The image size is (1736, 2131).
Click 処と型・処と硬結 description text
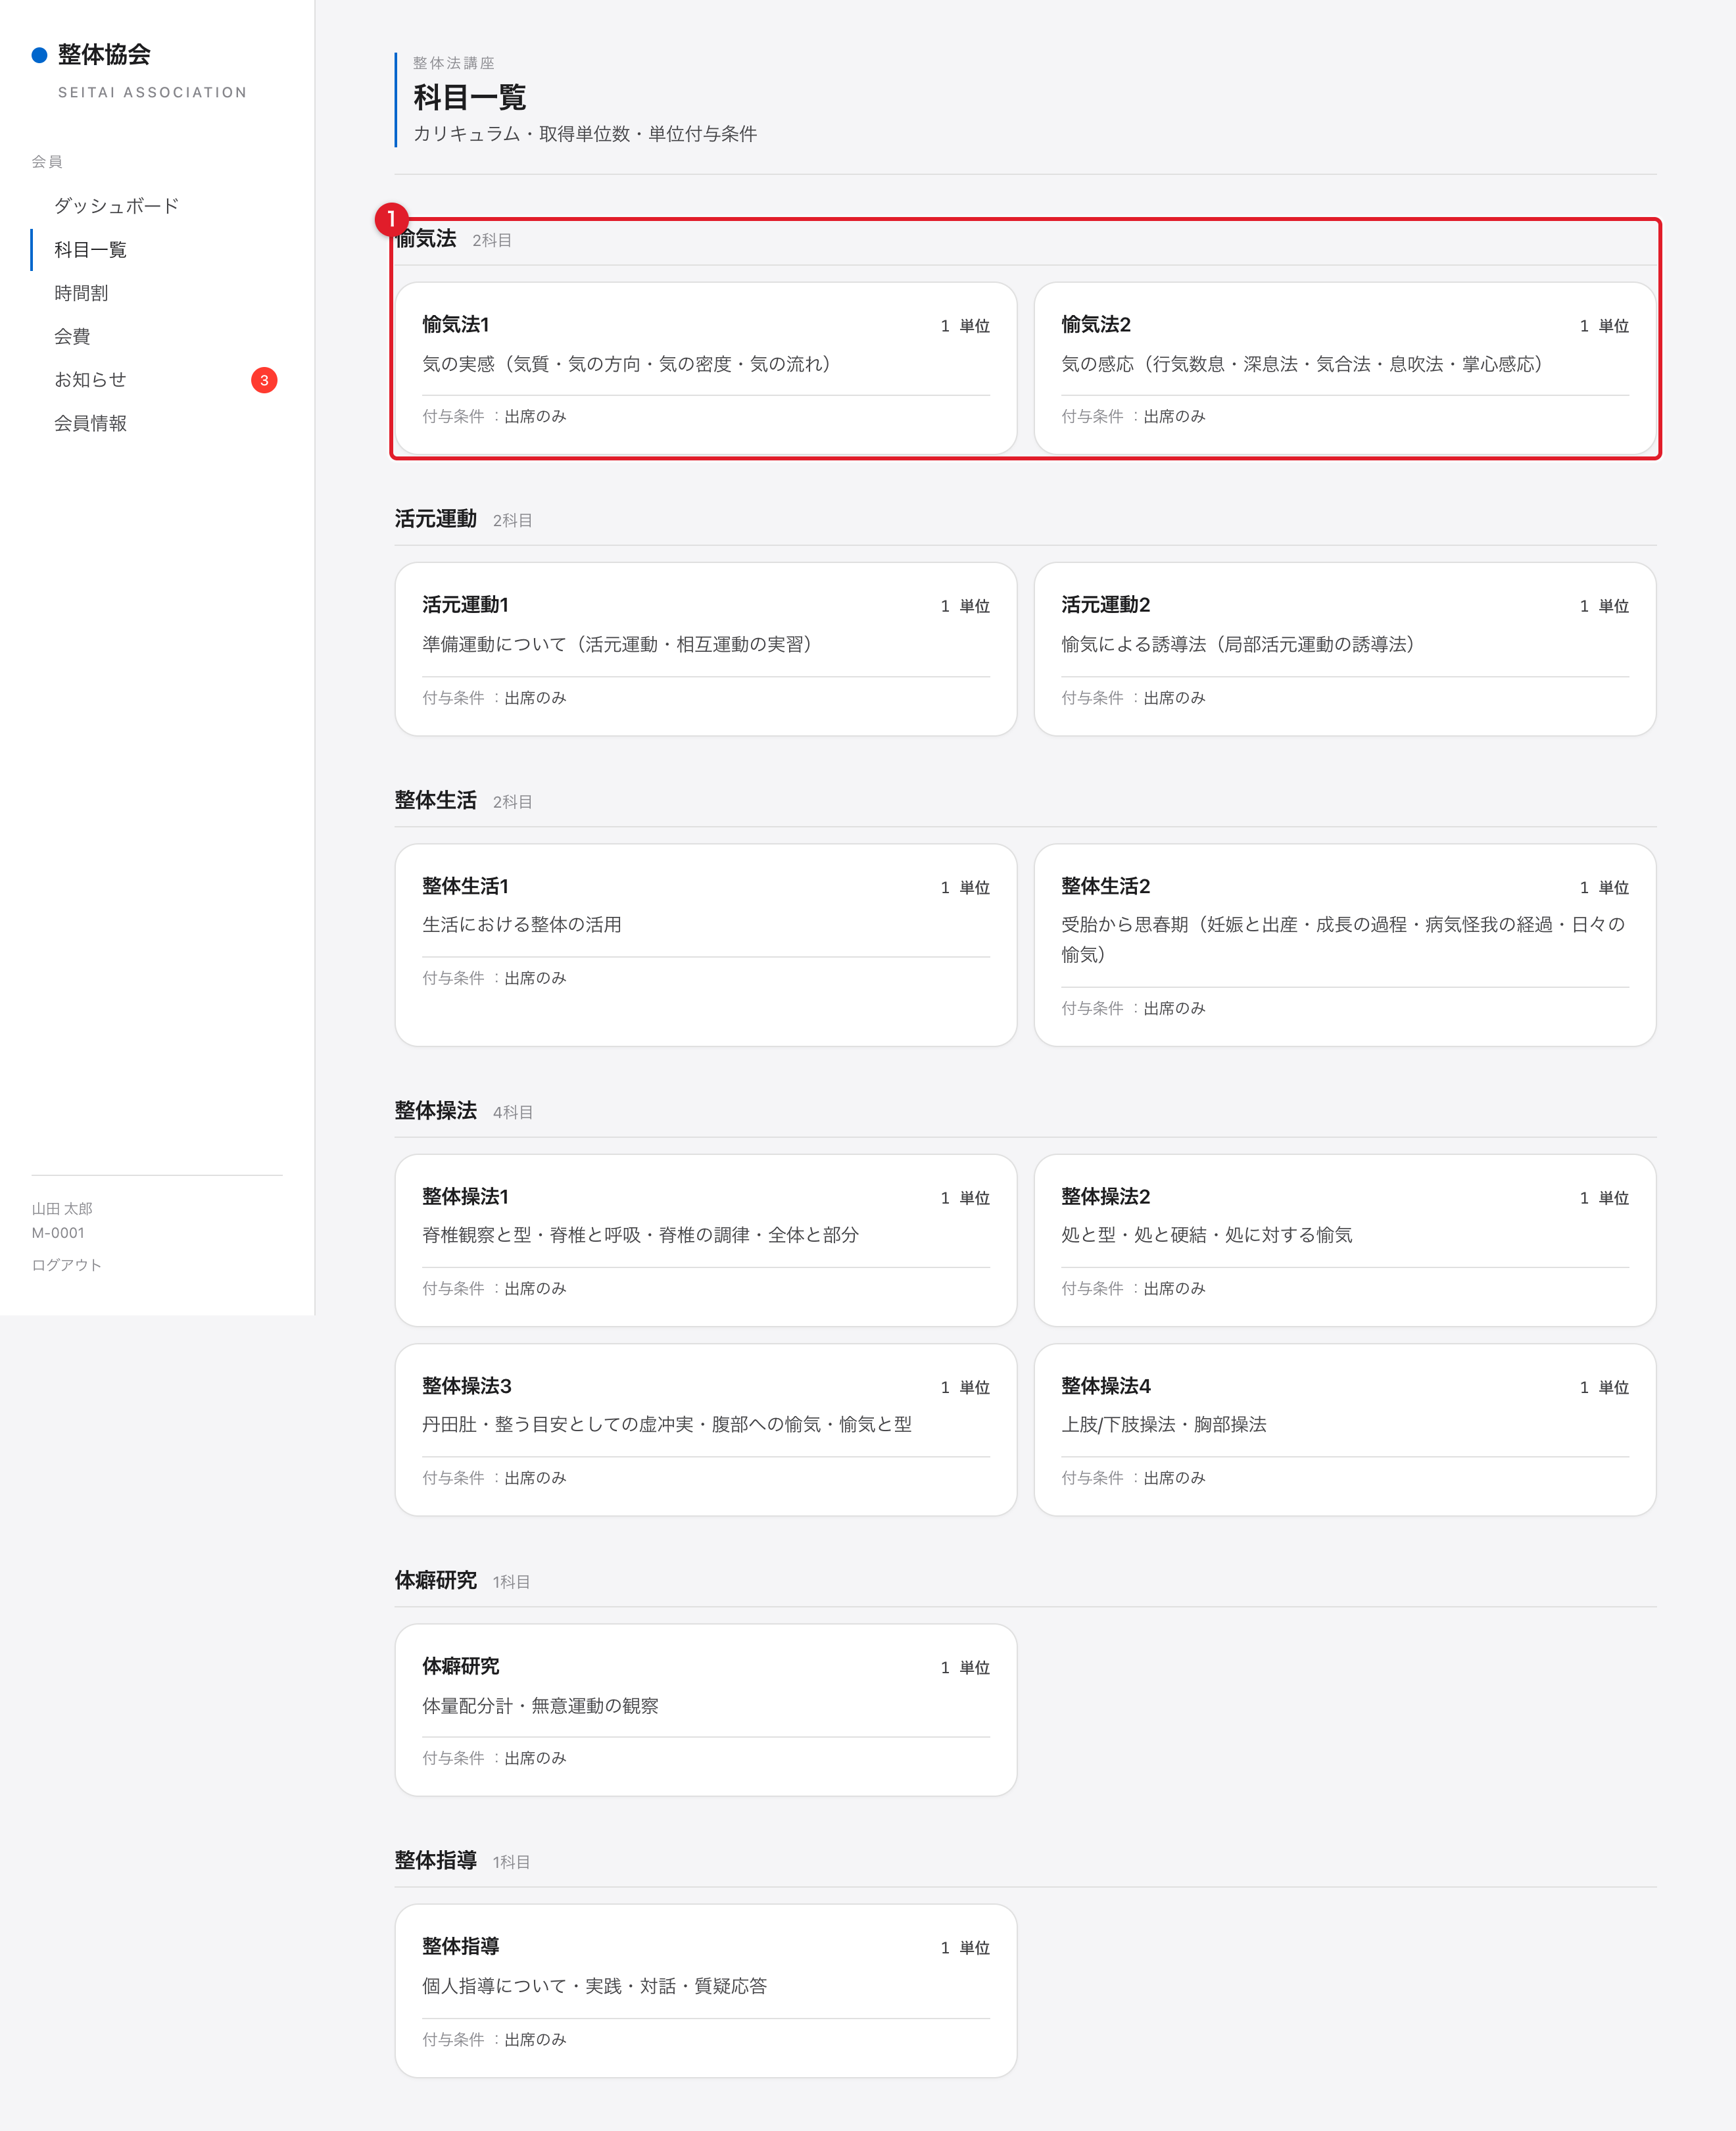click(x=1207, y=1235)
